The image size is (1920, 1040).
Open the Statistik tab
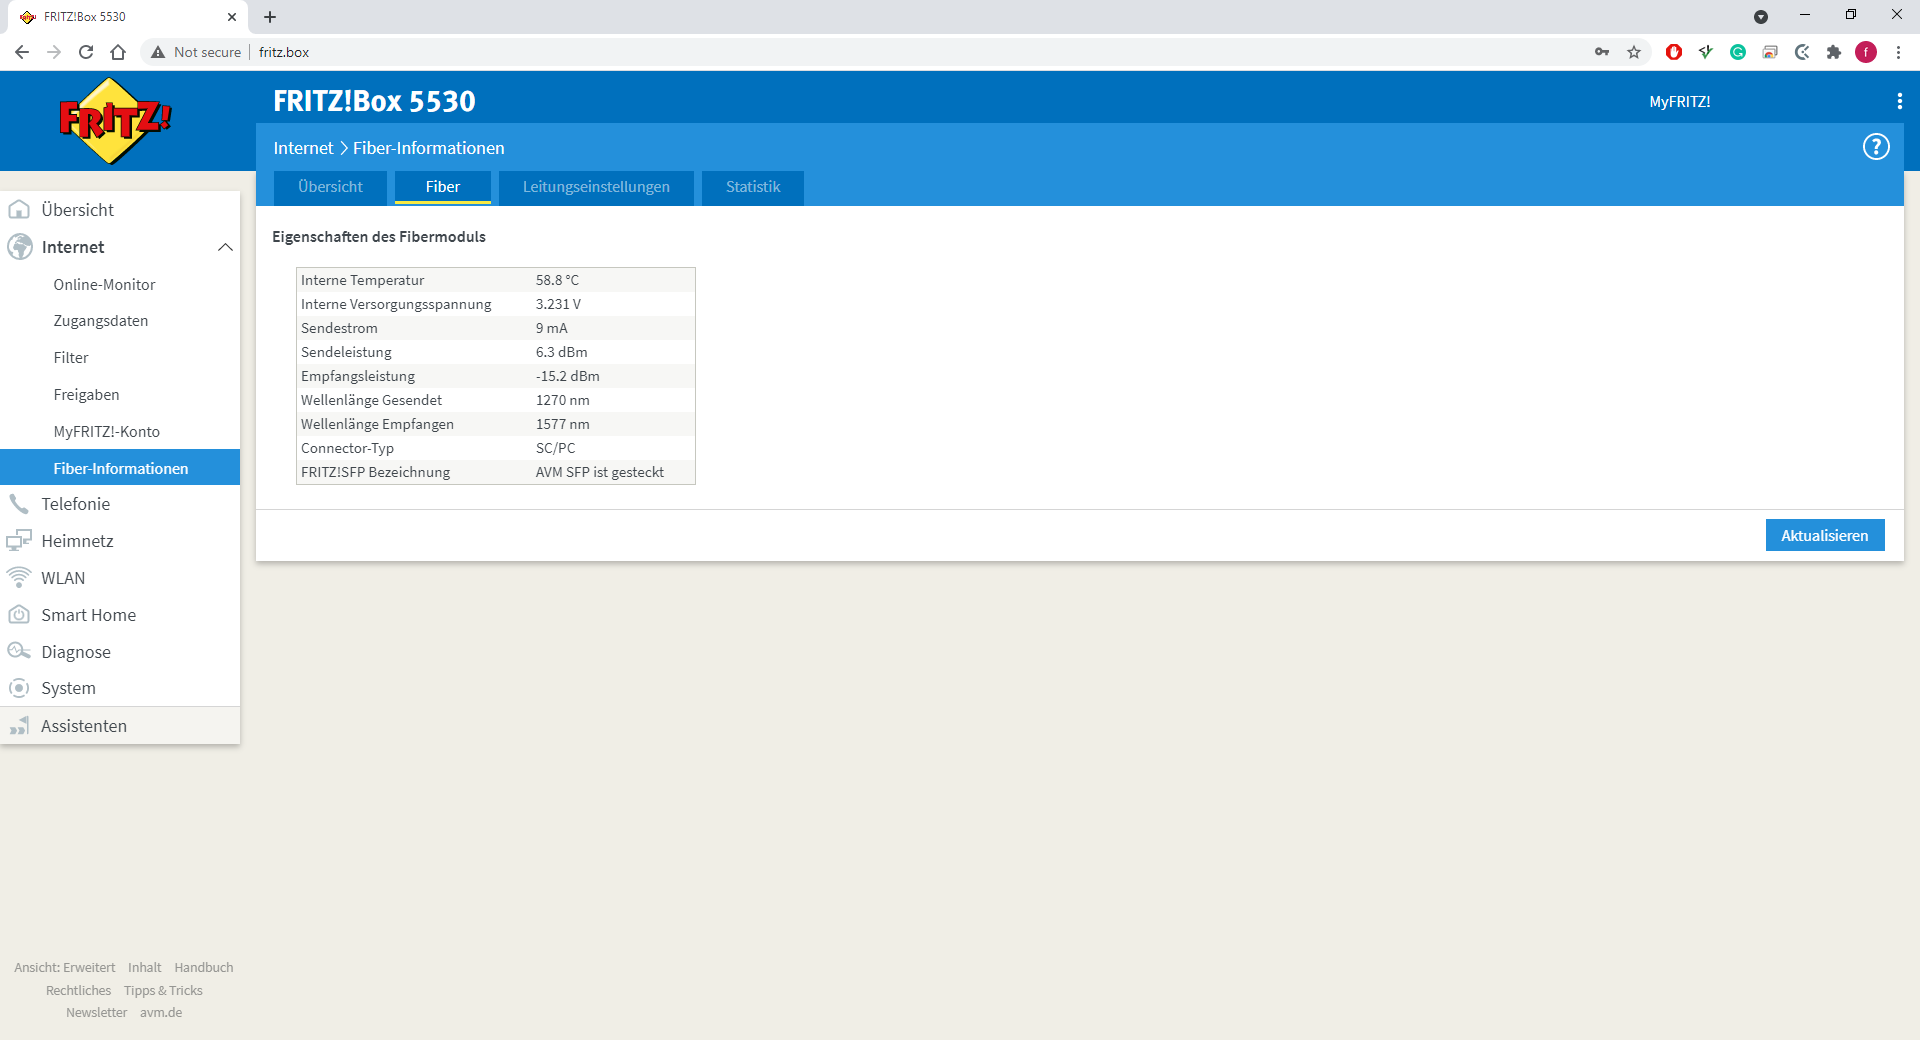(753, 187)
